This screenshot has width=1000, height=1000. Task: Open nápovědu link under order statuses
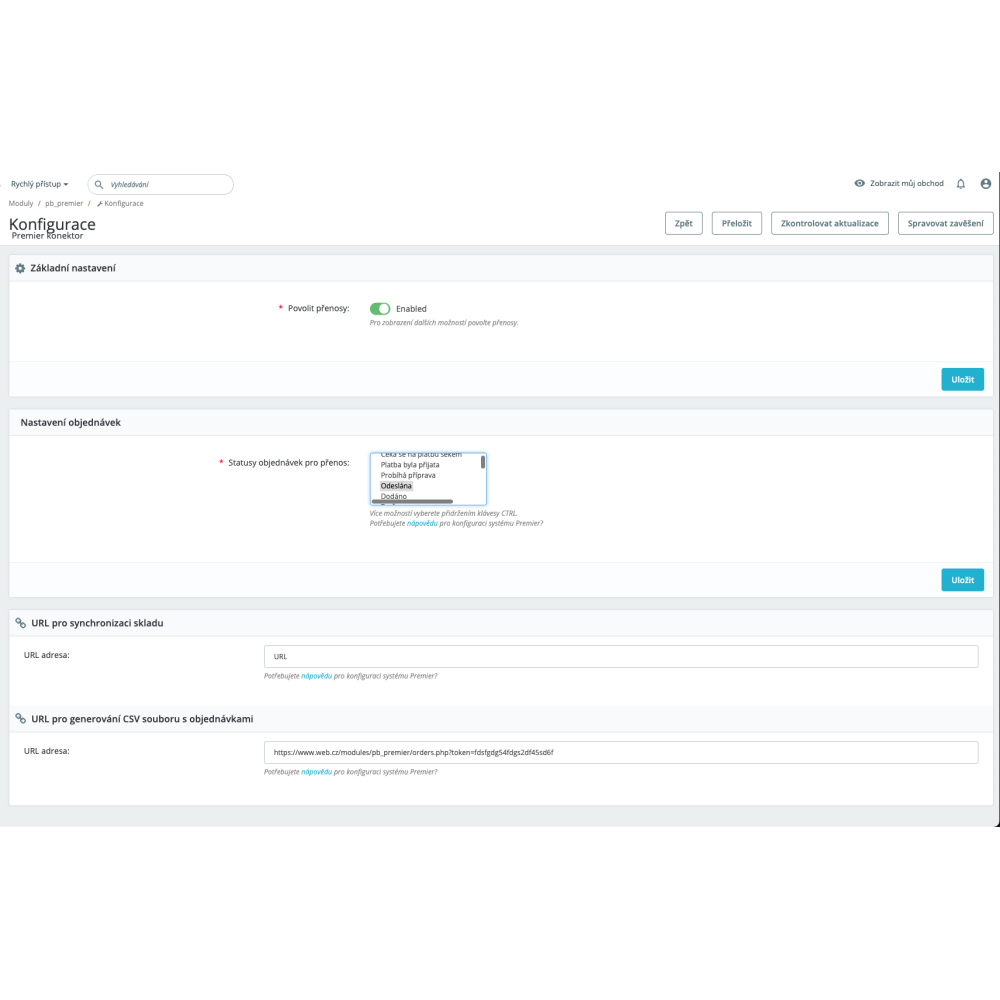click(x=422, y=523)
